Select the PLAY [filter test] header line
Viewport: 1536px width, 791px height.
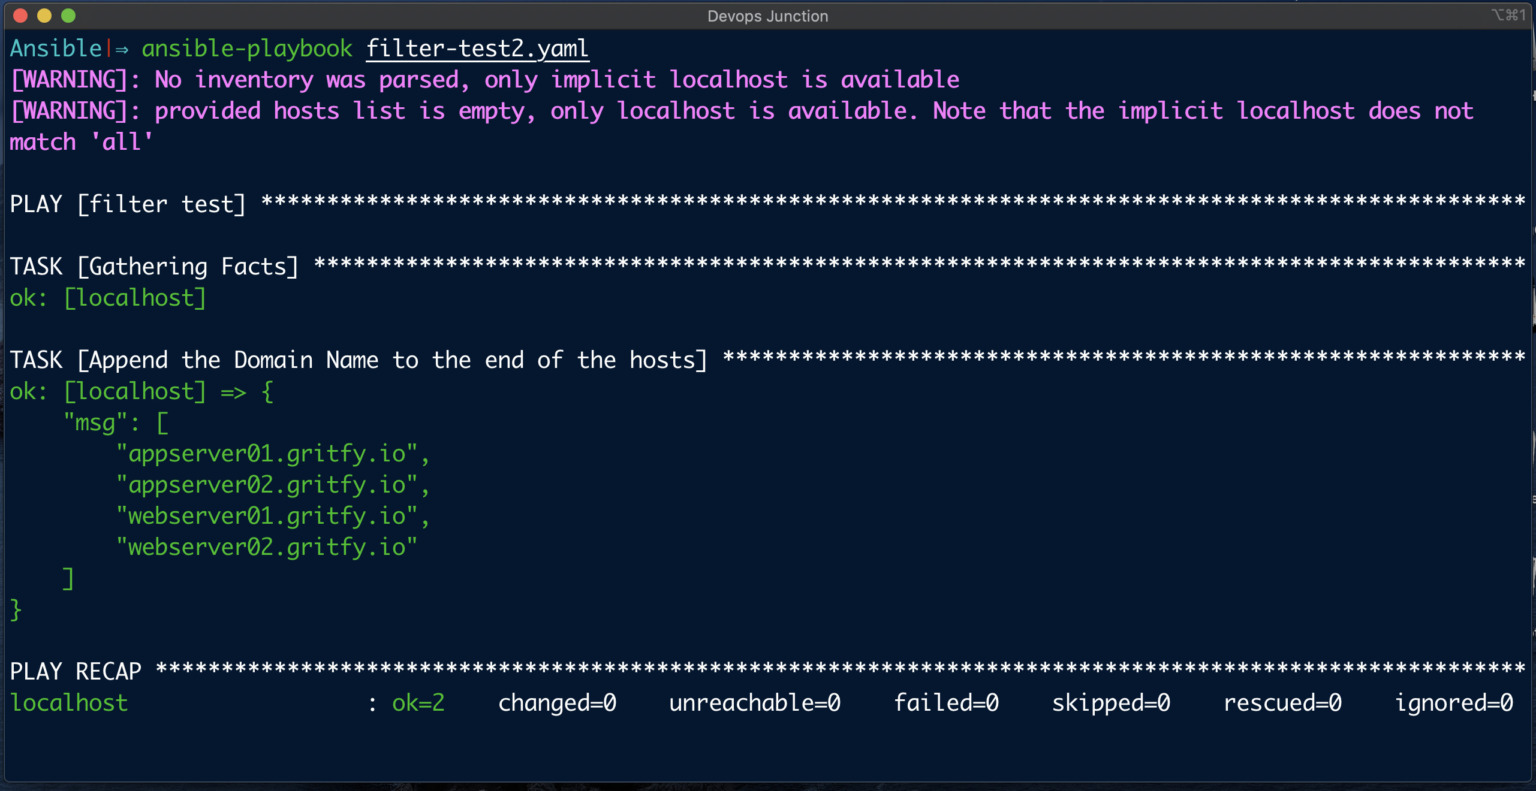click(x=127, y=203)
